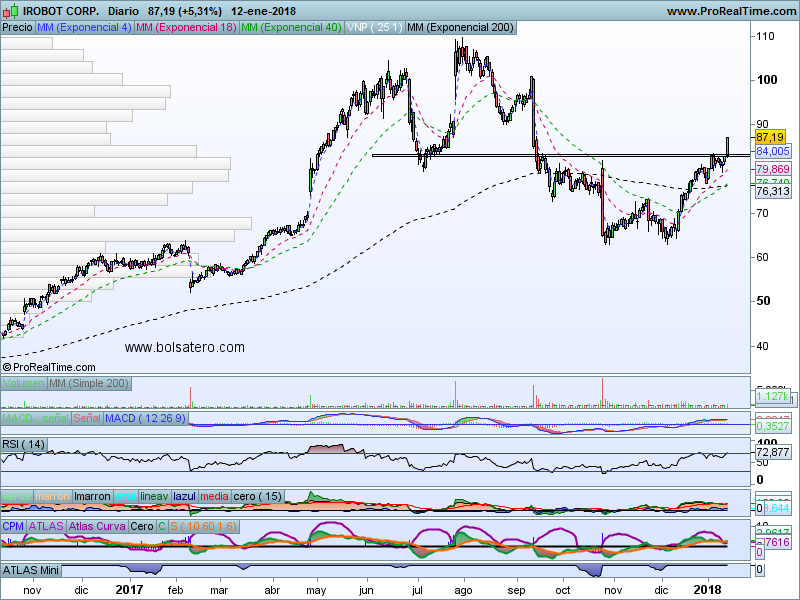Click the candlestick chart icon beside IROBOT CORP.
The height and width of the screenshot is (600, 800).
pyautogui.click(x=11, y=10)
